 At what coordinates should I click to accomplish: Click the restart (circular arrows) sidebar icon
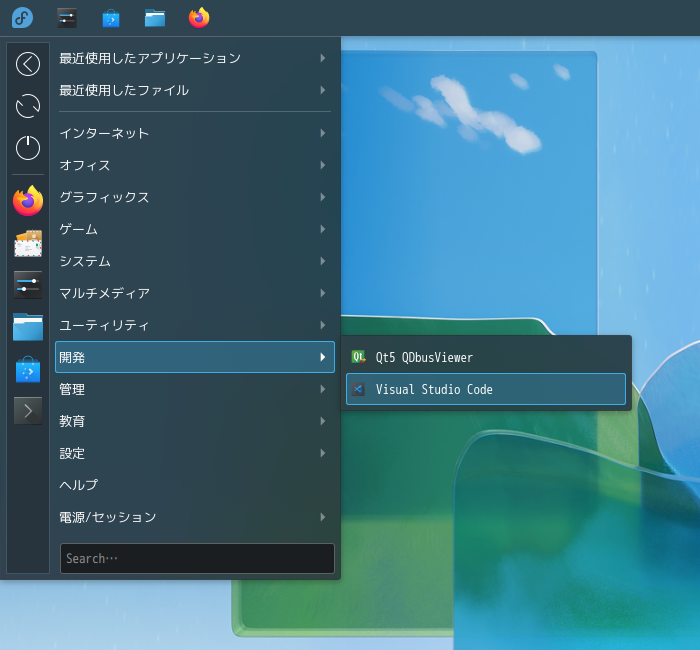(28, 106)
